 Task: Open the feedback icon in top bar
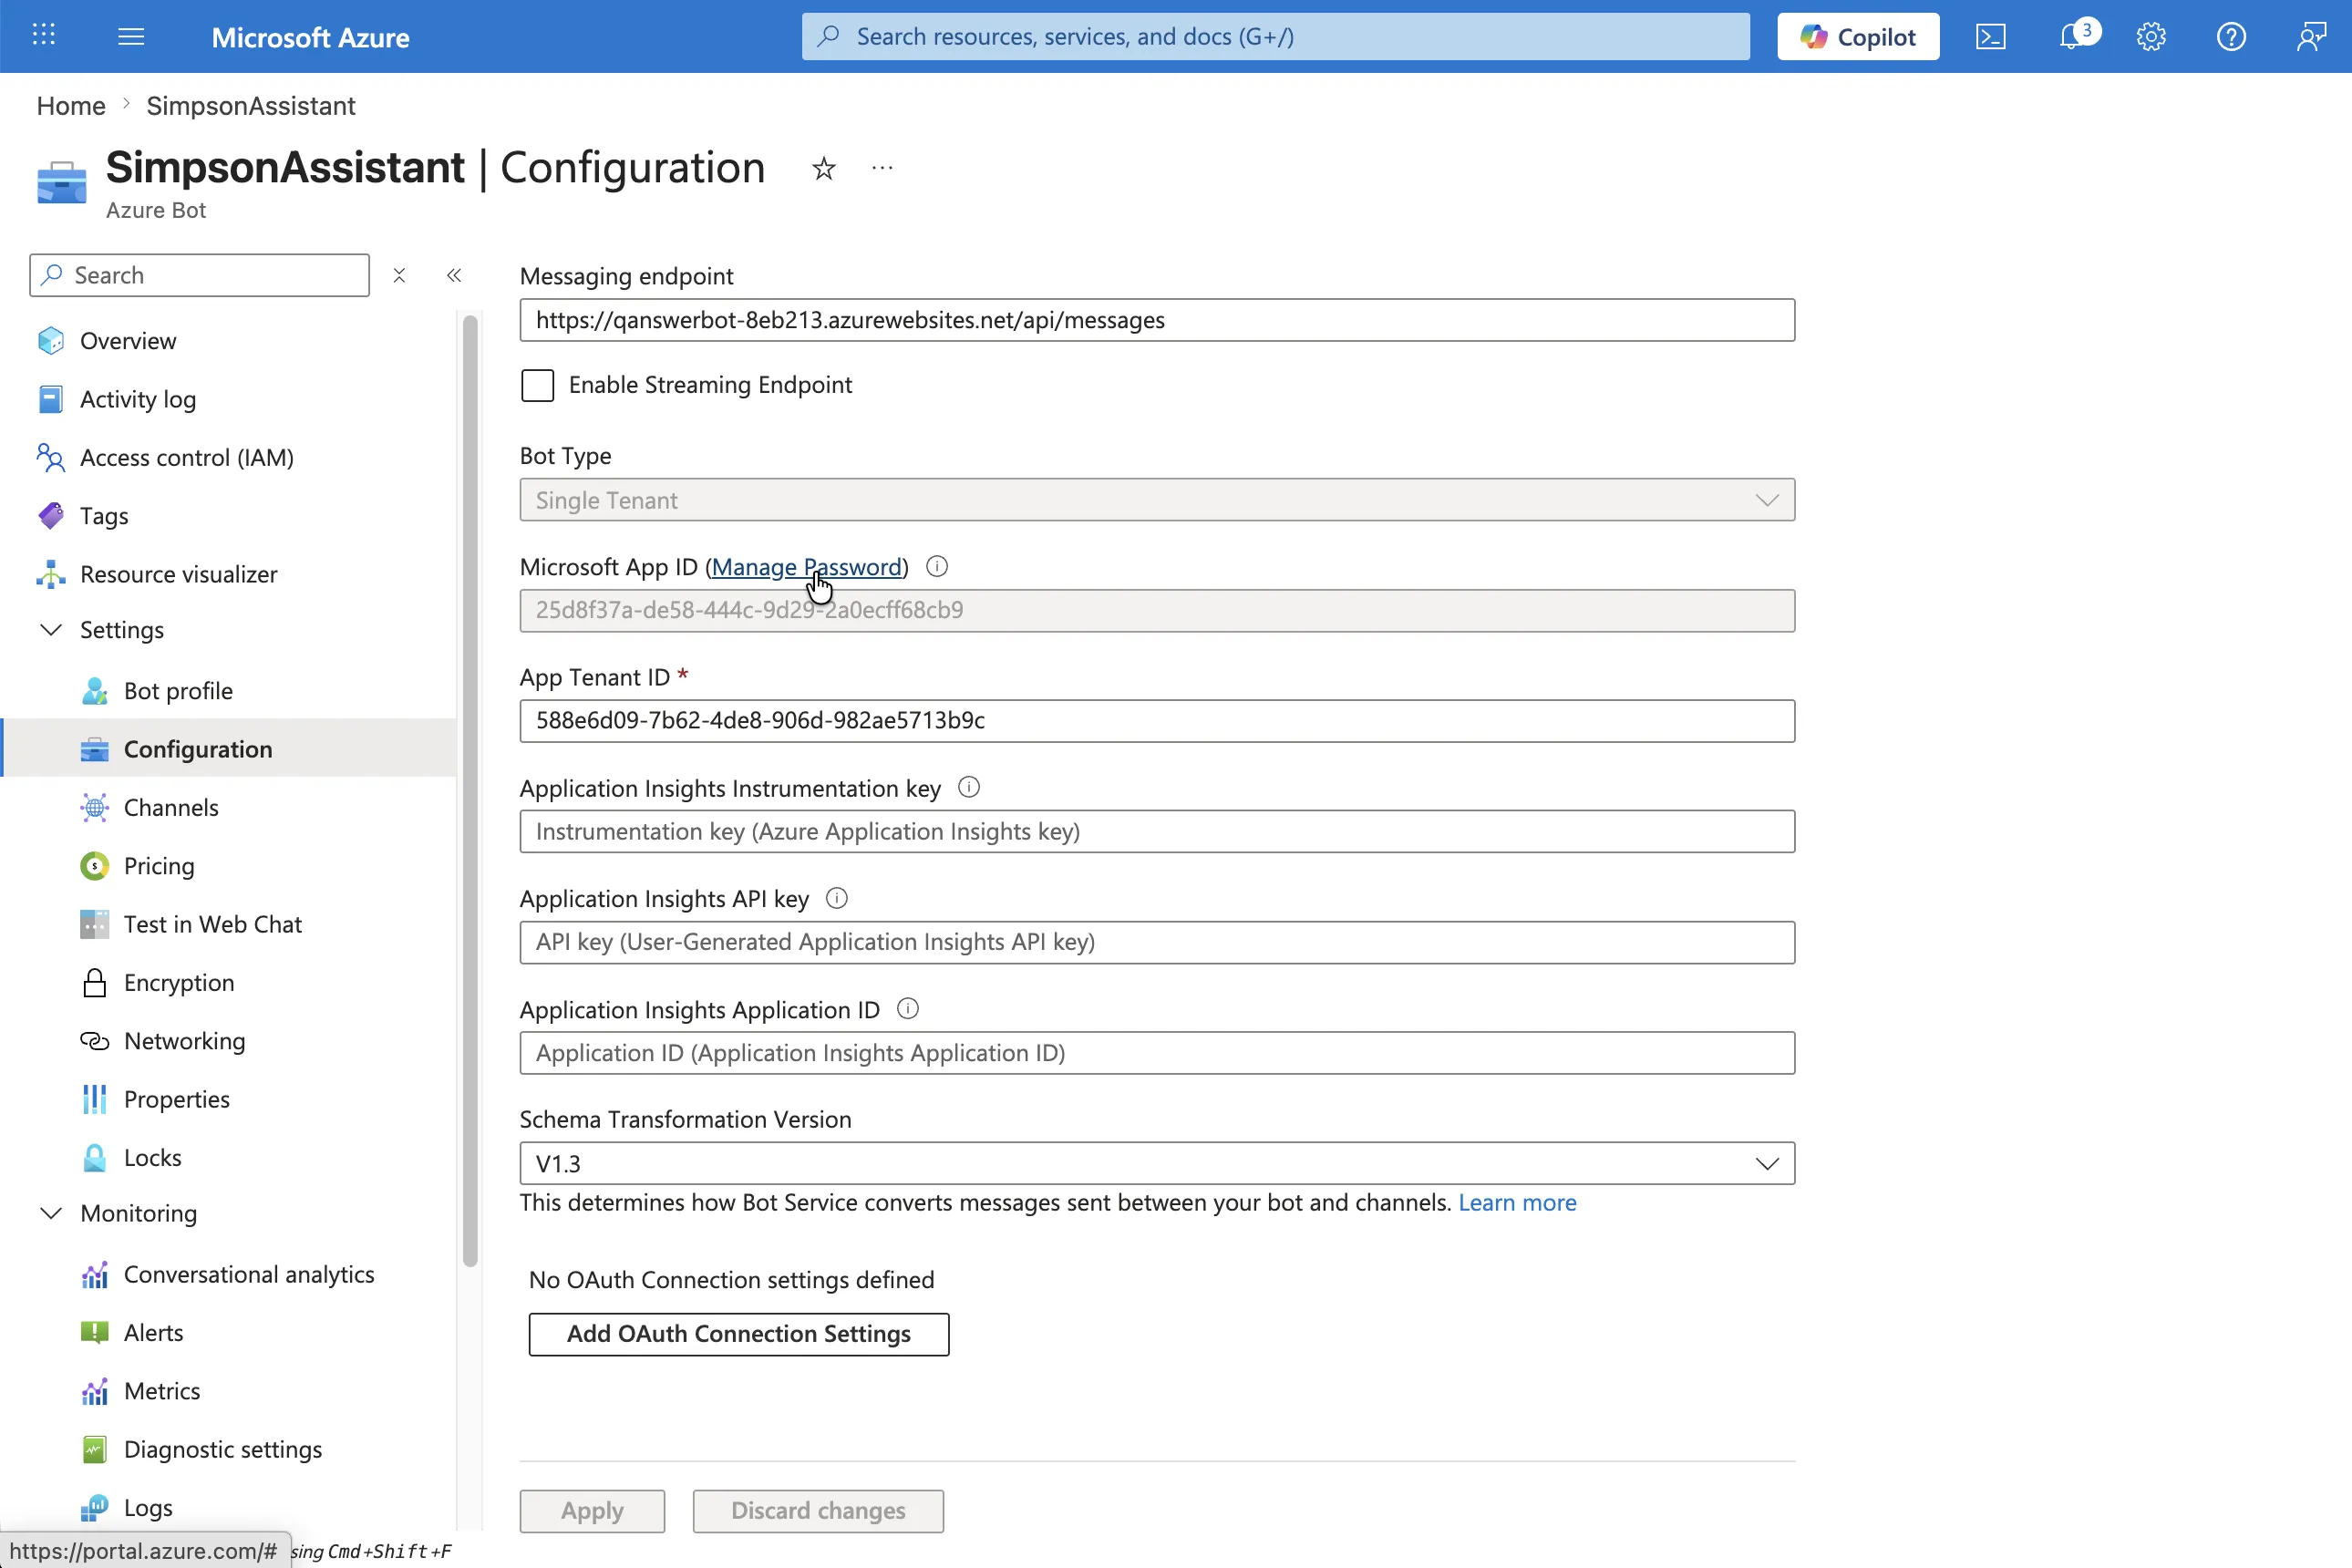coord(2311,37)
